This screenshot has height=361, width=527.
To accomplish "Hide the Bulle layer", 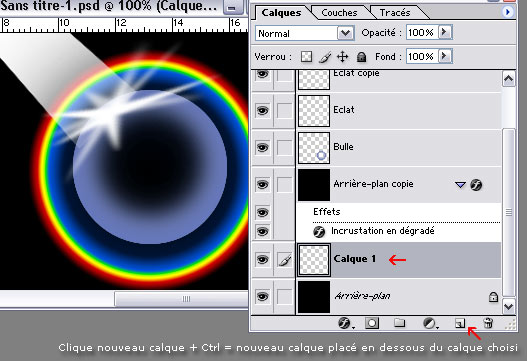I will pyautogui.click(x=262, y=147).
